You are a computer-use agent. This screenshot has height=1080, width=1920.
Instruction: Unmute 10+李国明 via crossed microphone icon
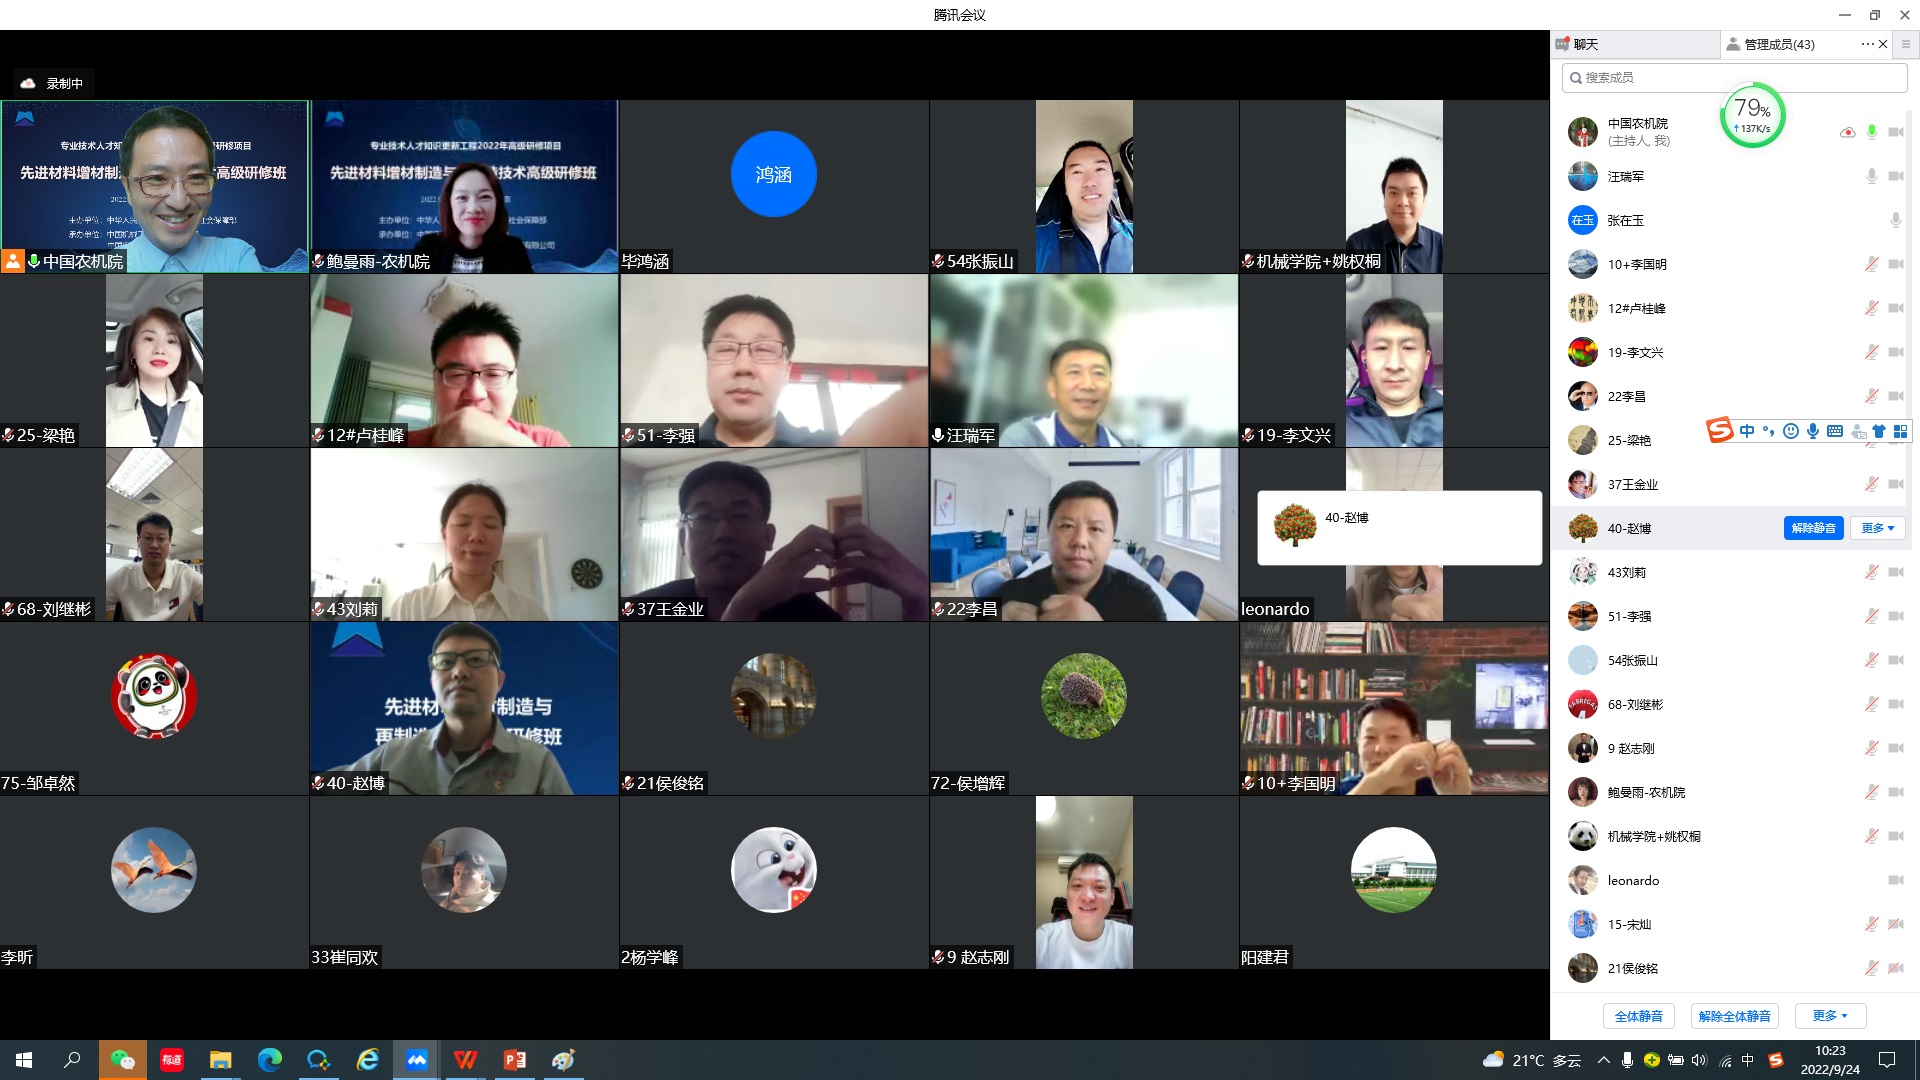coord(1871,264)
